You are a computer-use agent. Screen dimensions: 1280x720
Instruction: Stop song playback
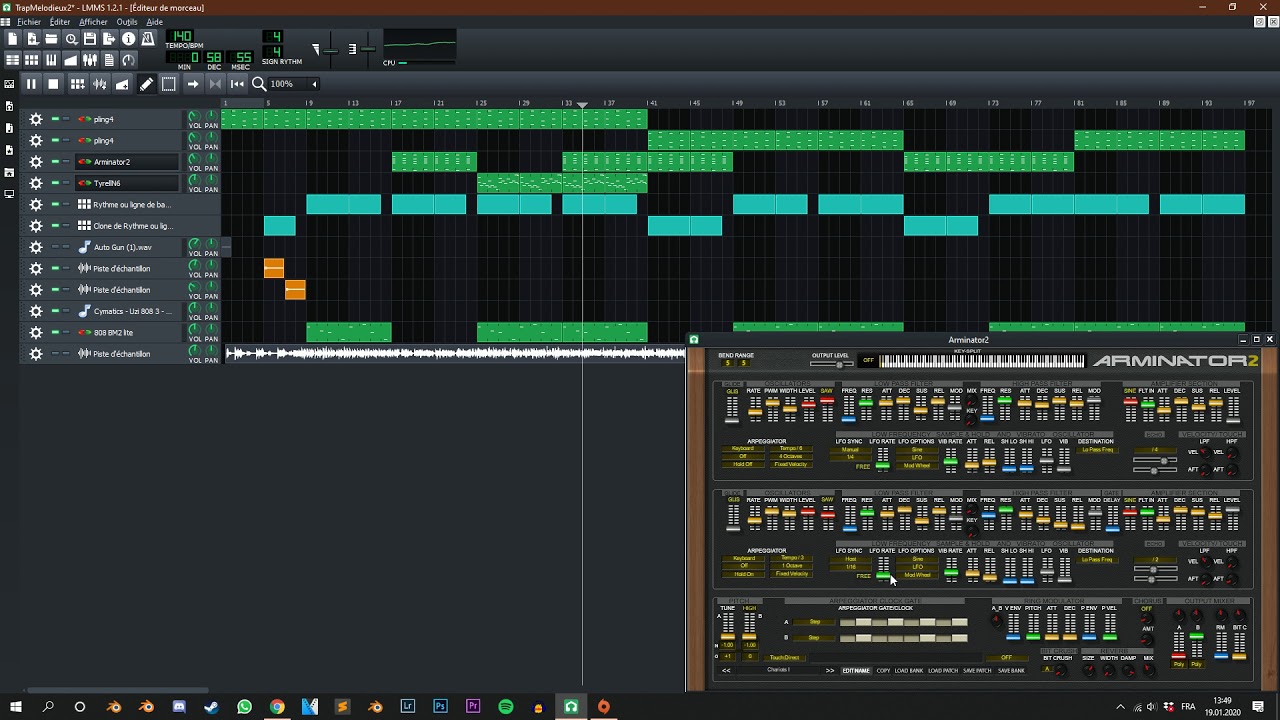tap(53, 84)
